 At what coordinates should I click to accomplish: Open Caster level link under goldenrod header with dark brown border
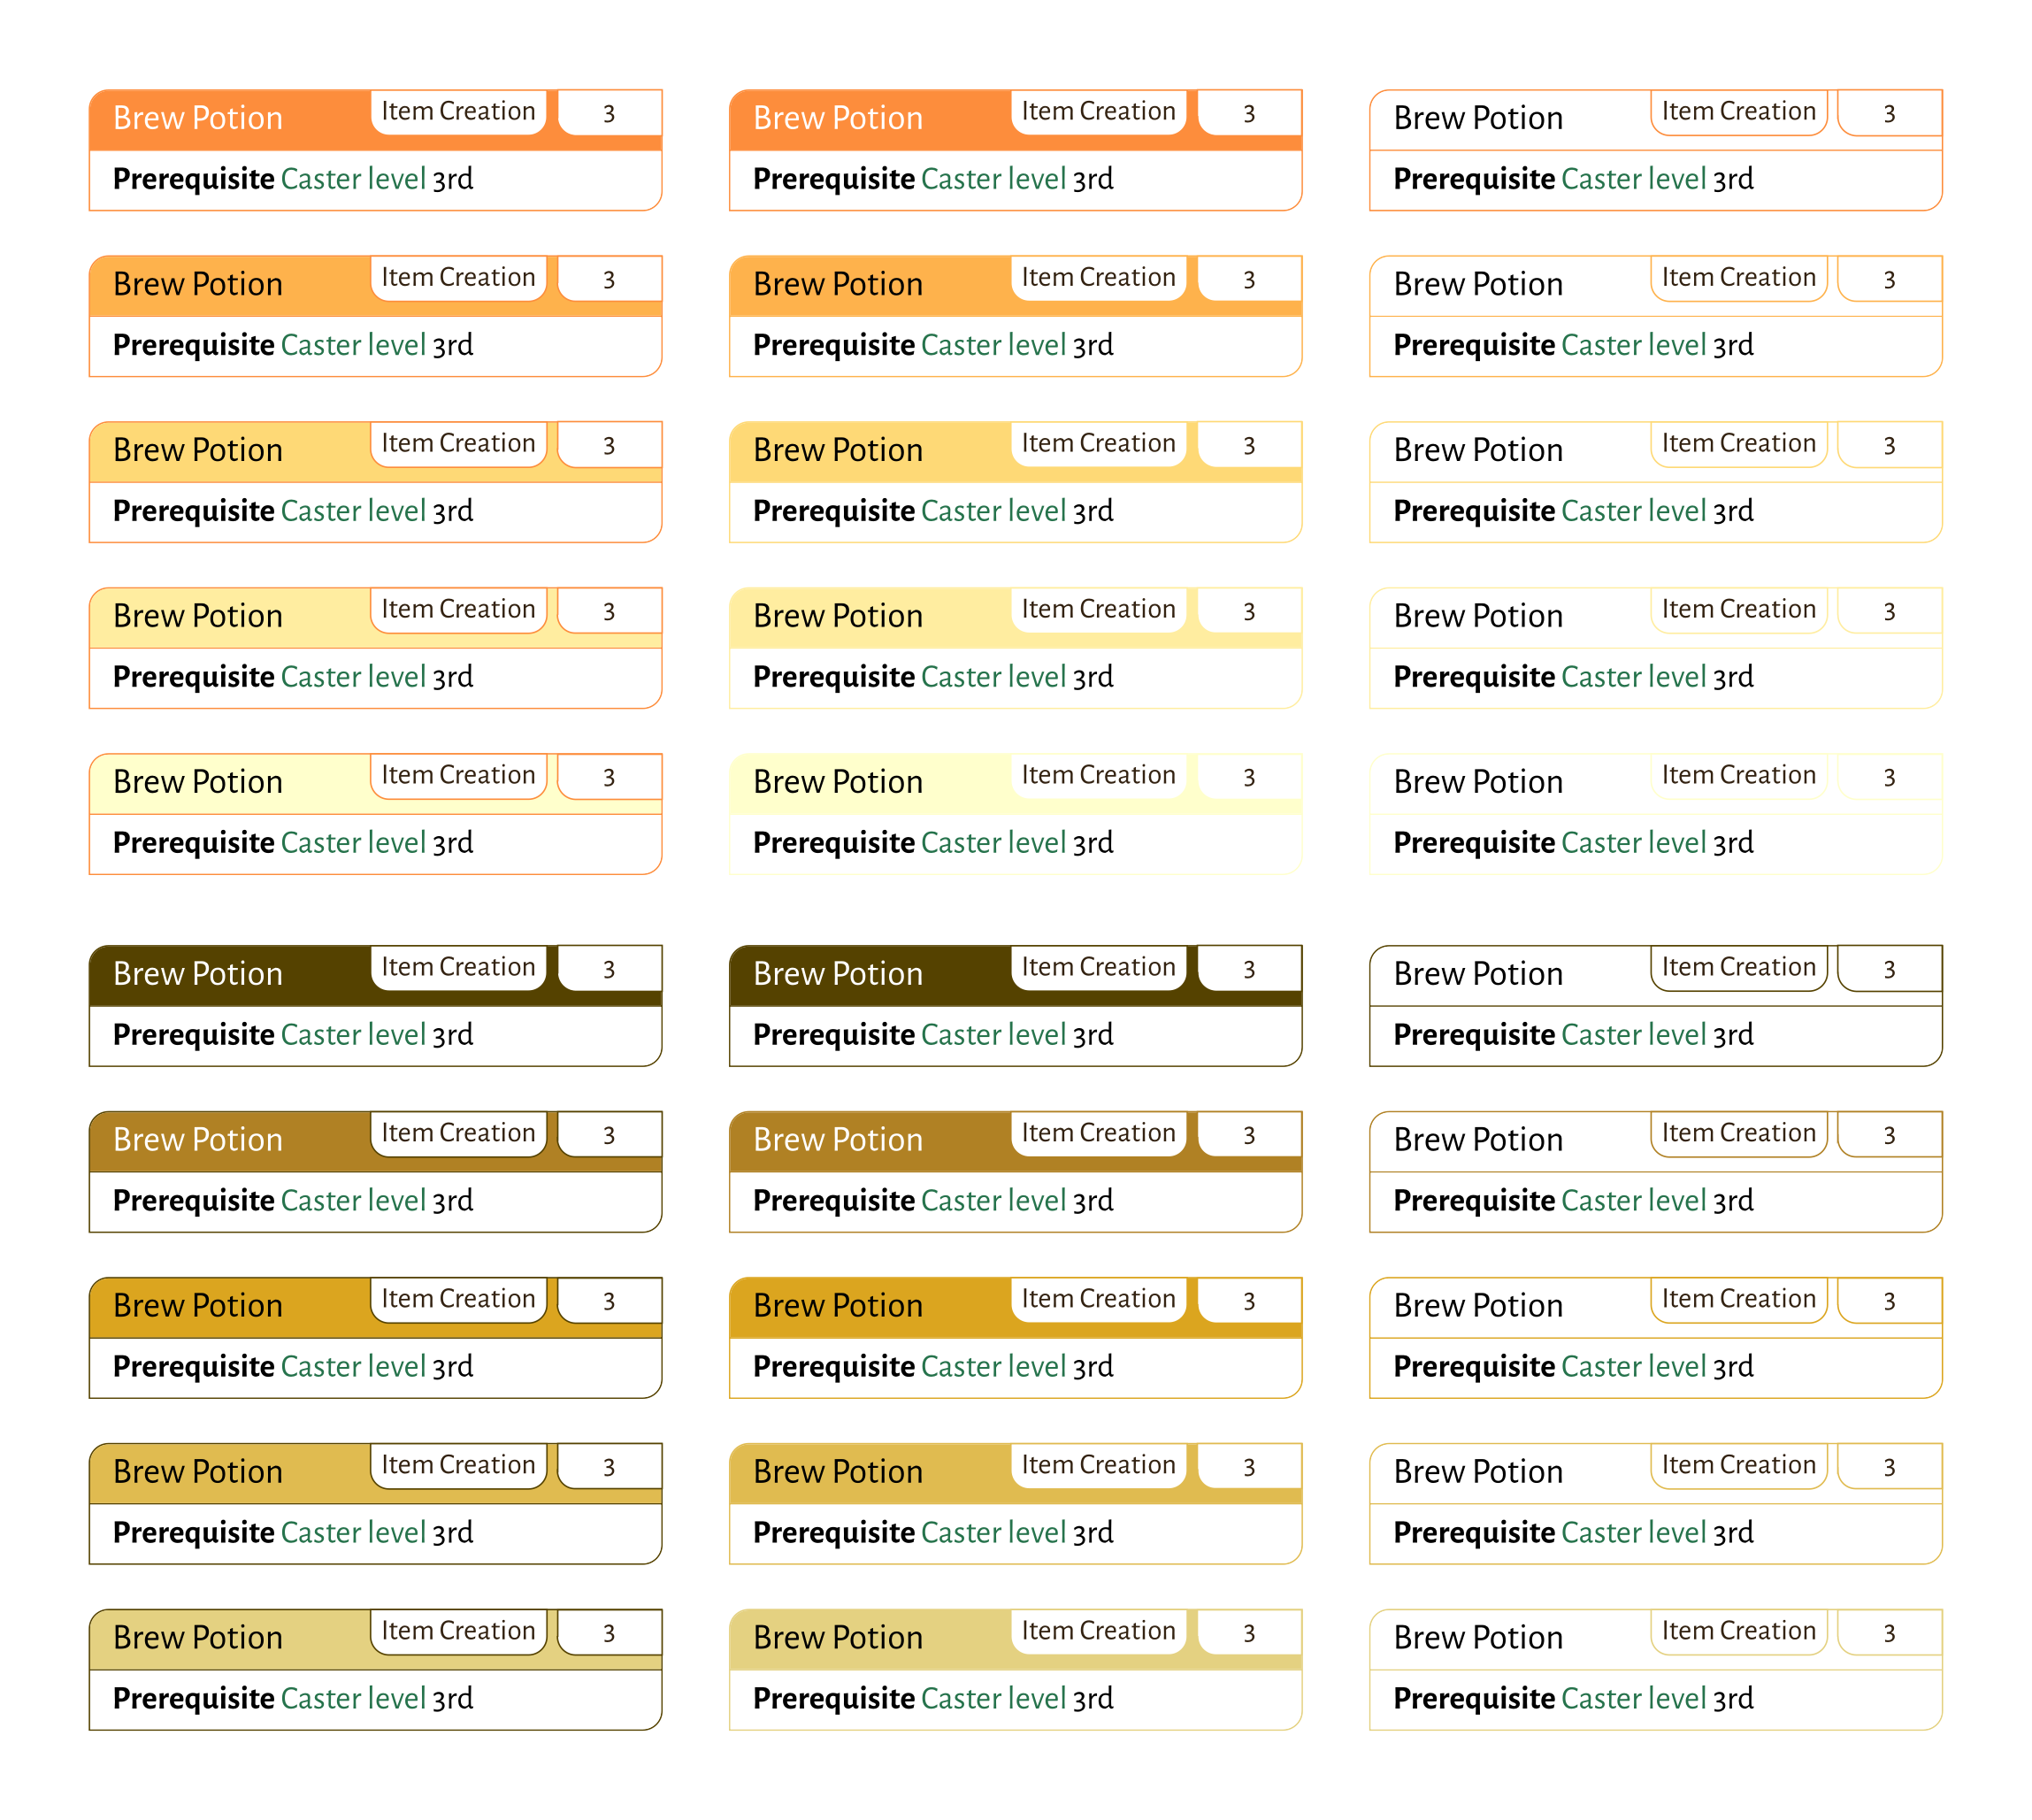353,1366
